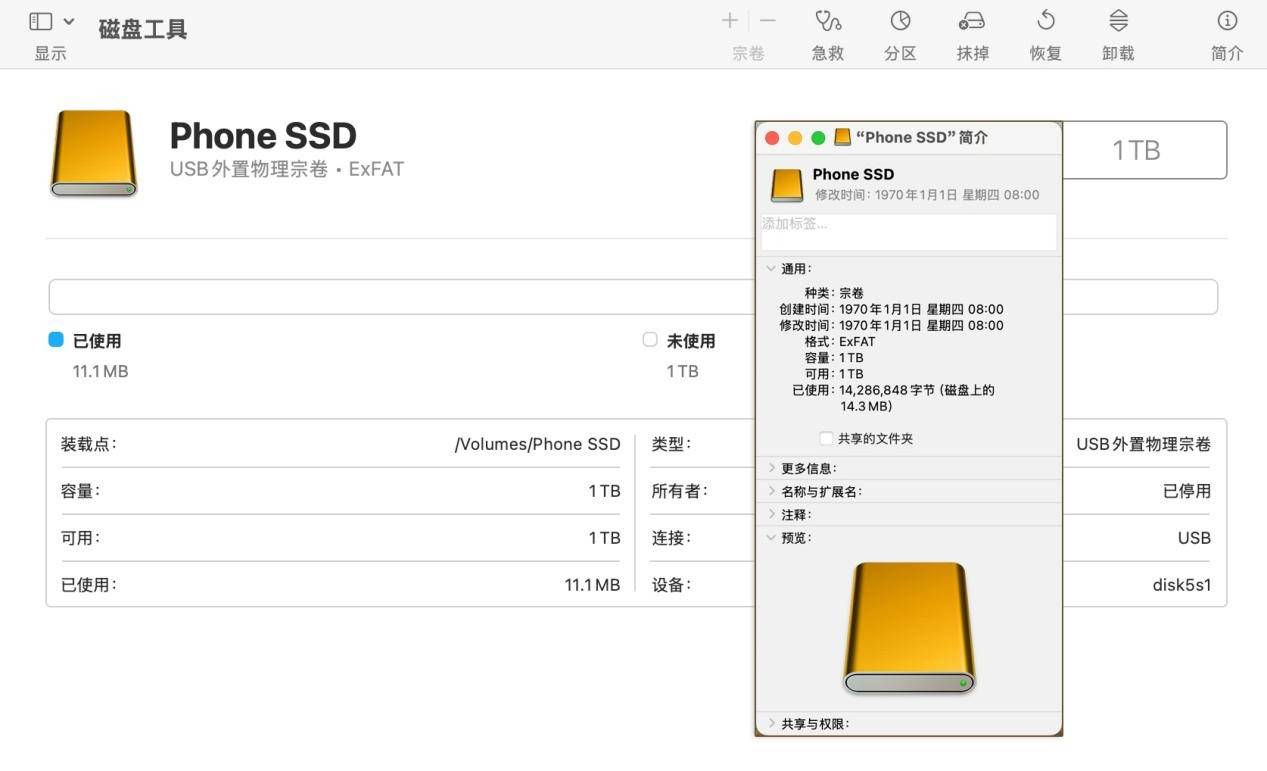Screen dimensions: 1267x771
Task: Open the display options dropdown chevron
Action: tap(69, 21)
